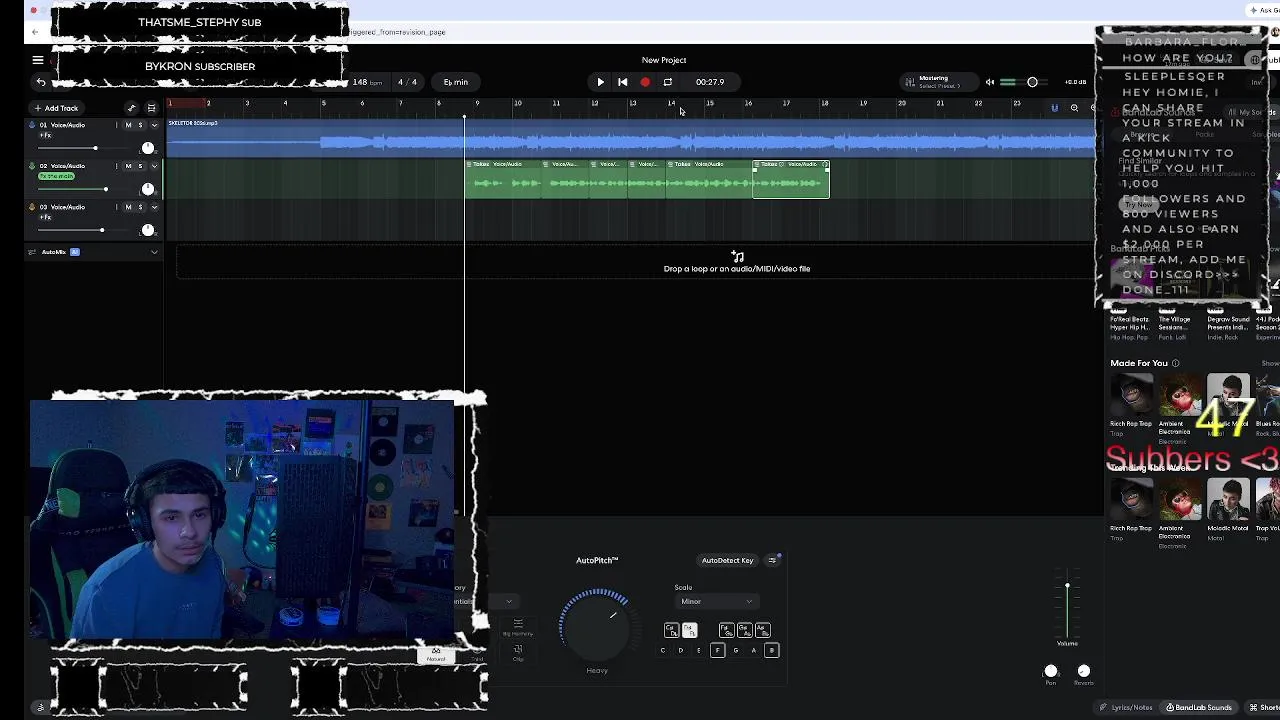The height and width of the screenshot is (720, 1280).
Task: Adjust the master volume slider knob
Action: coord(1032,82)
